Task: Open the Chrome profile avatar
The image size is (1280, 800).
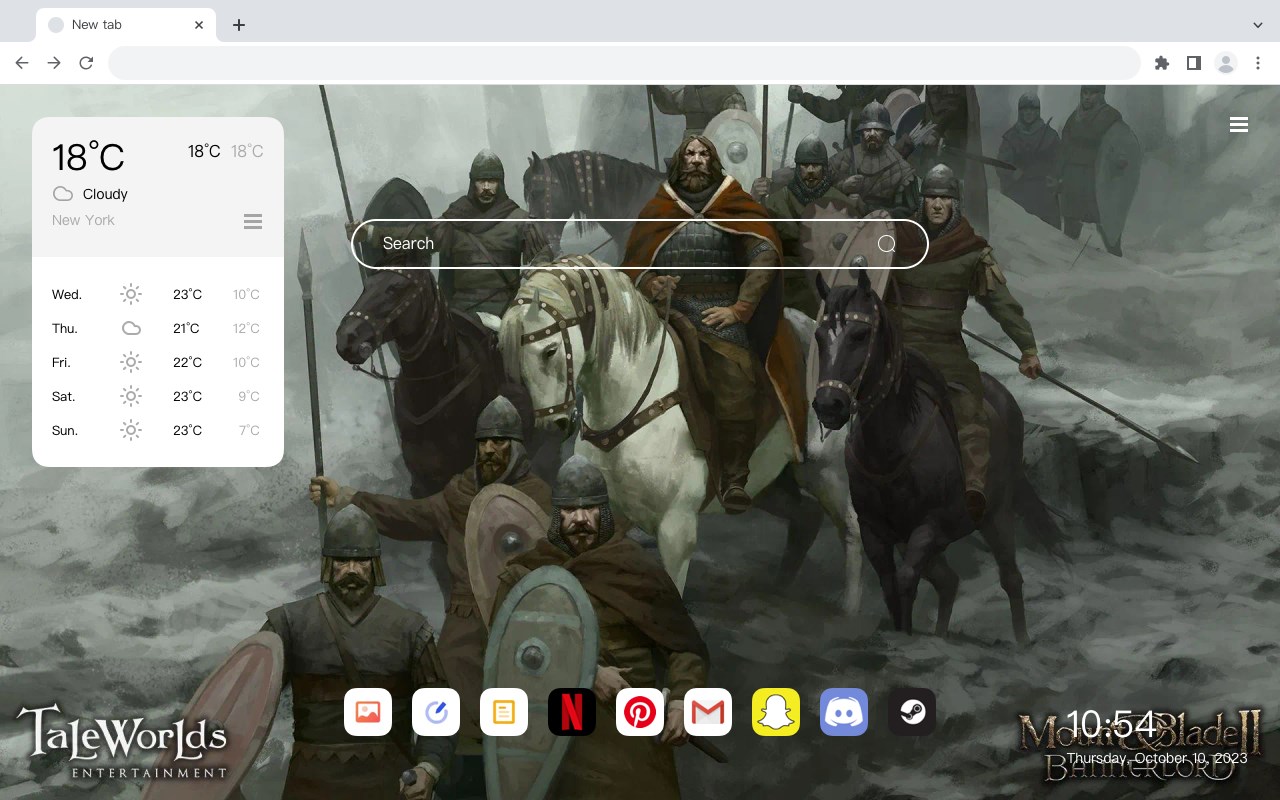Action: 1226,63
